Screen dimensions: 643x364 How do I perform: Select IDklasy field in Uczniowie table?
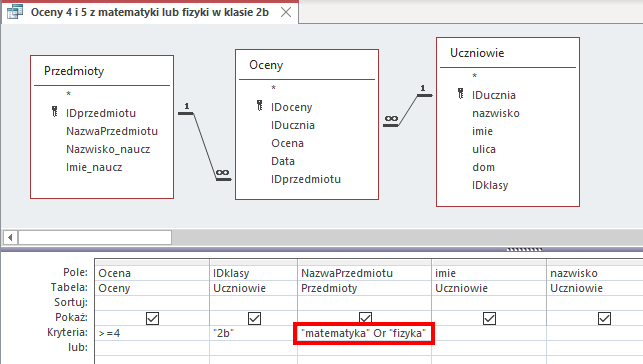[490, 185]
